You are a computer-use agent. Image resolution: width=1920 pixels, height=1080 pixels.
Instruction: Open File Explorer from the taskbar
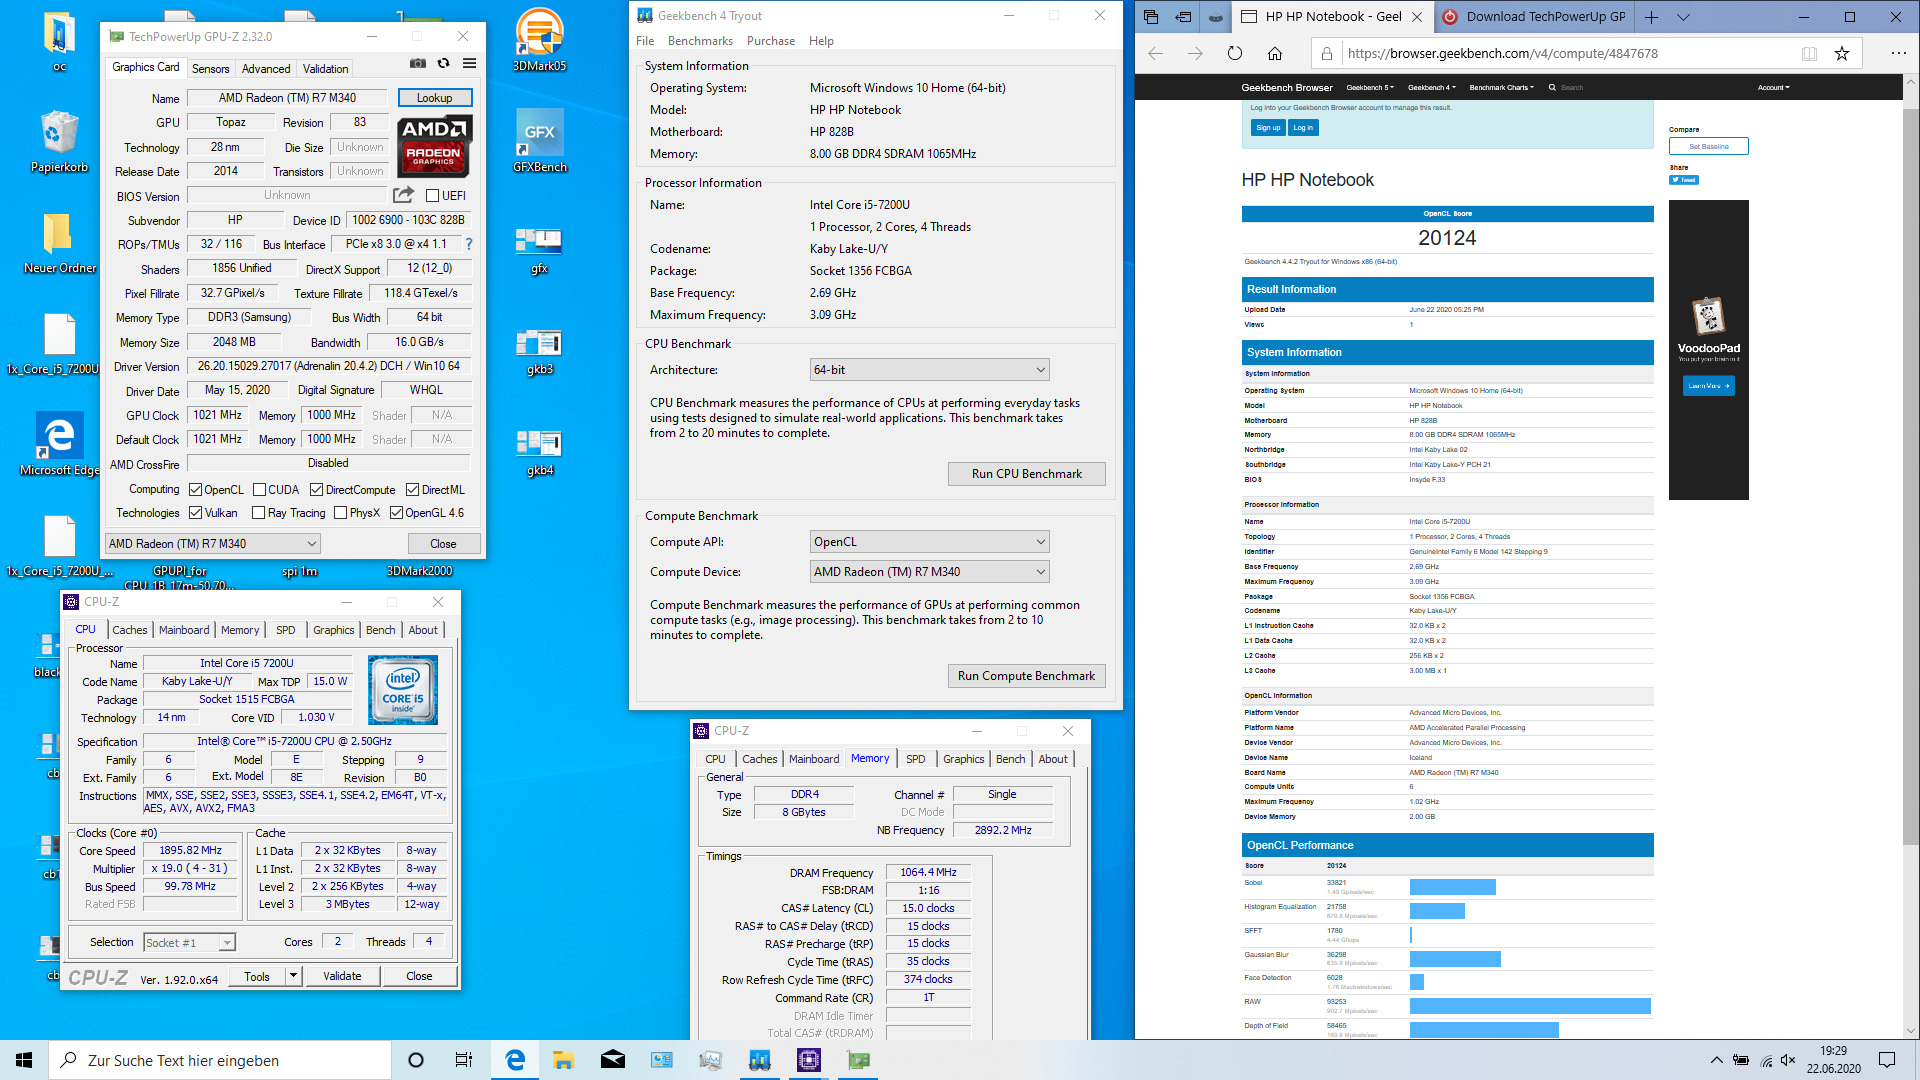tap(563, 1060)
